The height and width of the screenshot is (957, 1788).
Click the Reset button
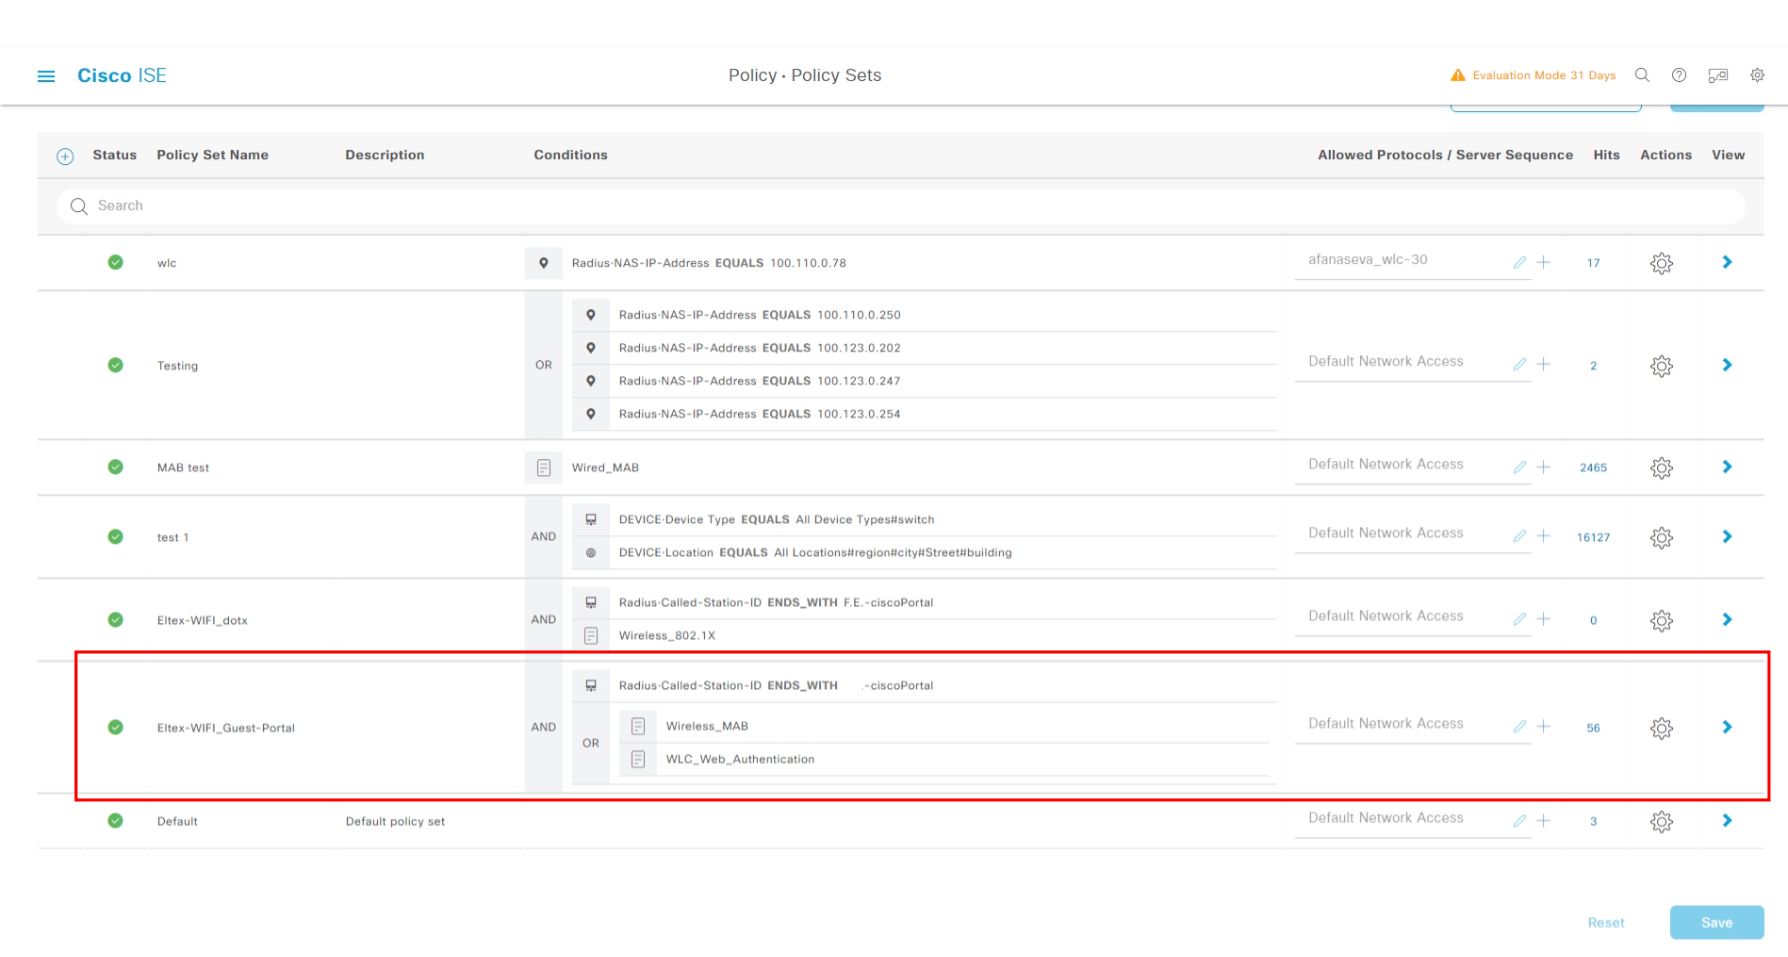(x=1606, y=923)
